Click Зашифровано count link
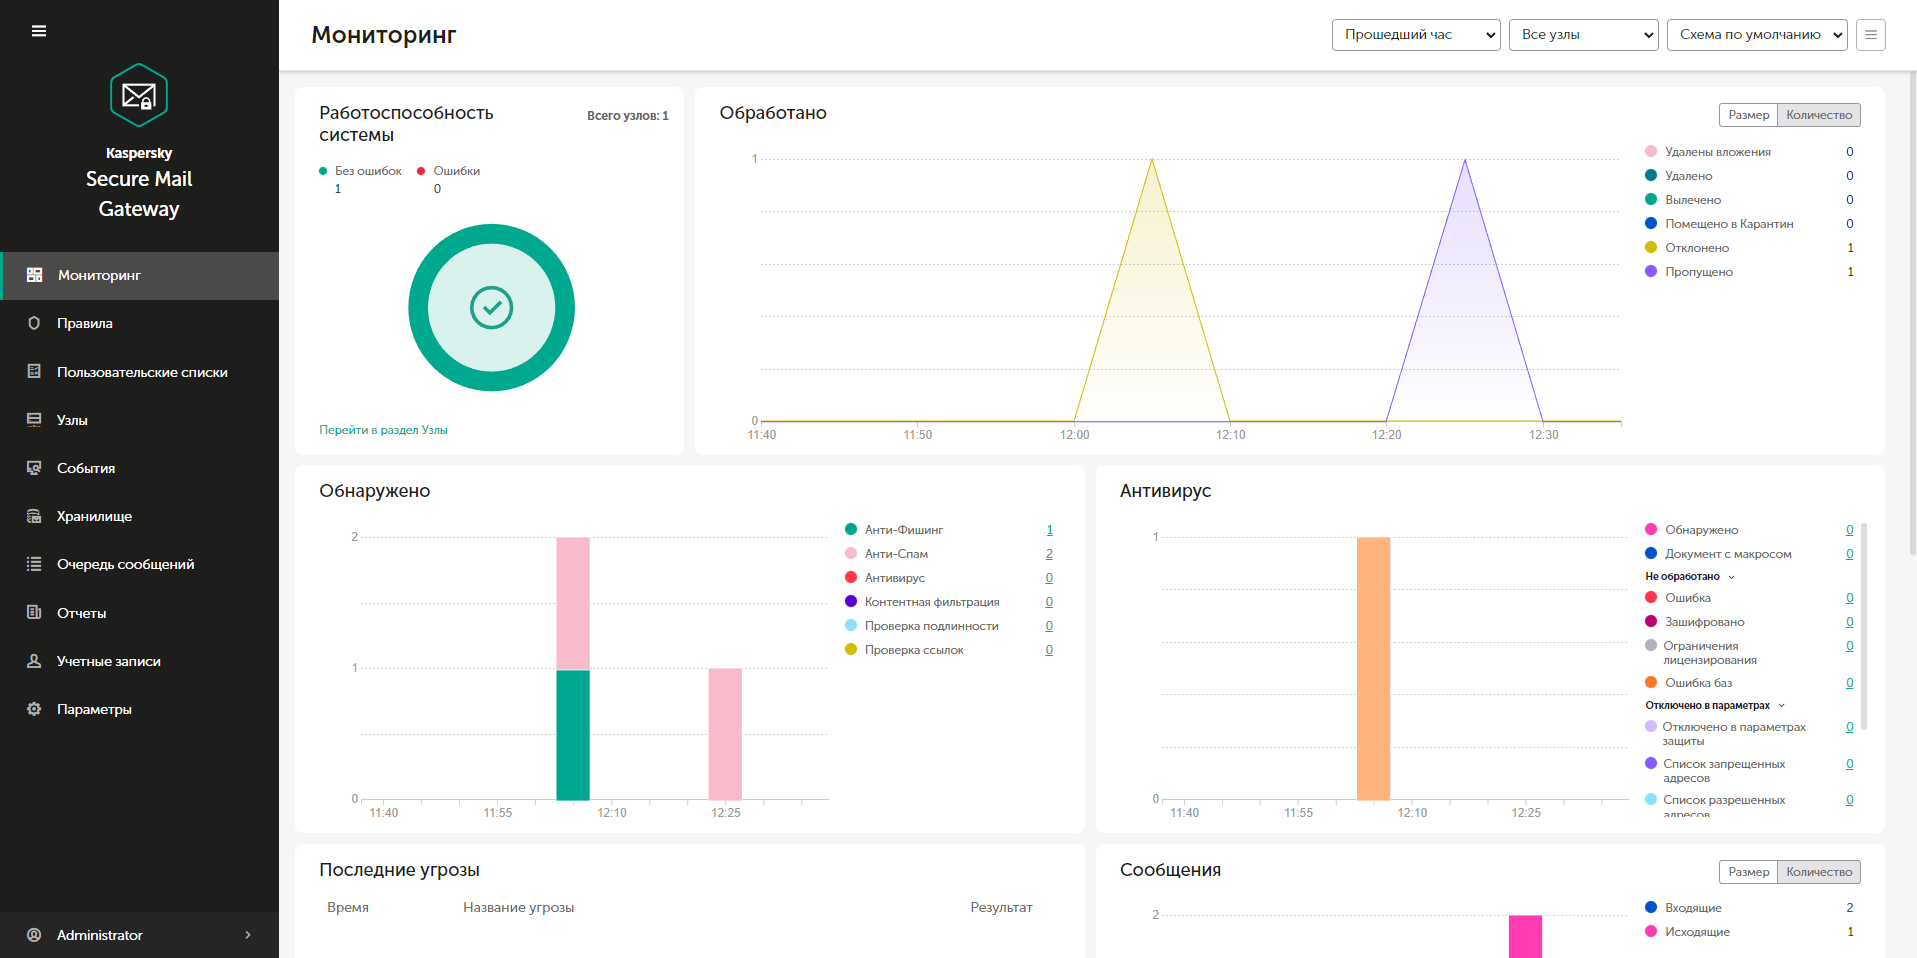This screenshot has width=1917, height=958. [1850, 622]
